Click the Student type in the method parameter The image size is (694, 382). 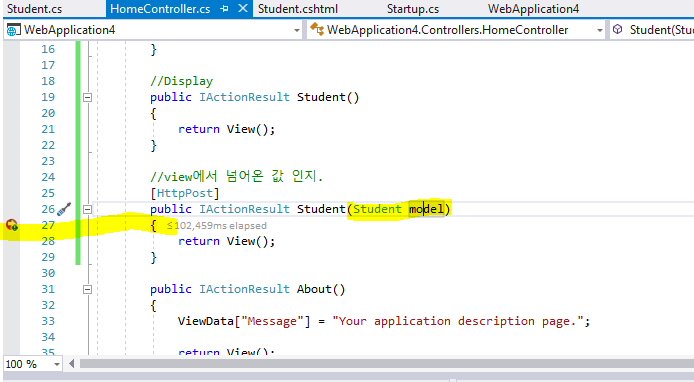coord(377,209)
